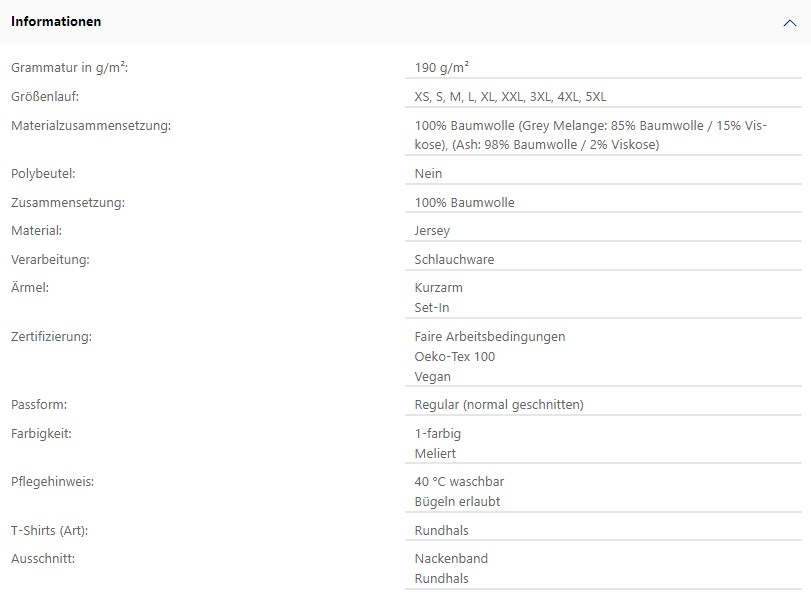Click the Oeko-Tex 100 certification entry
This screenshot has width=811, height=604.
pyautogui.click(x=455, y=357)
